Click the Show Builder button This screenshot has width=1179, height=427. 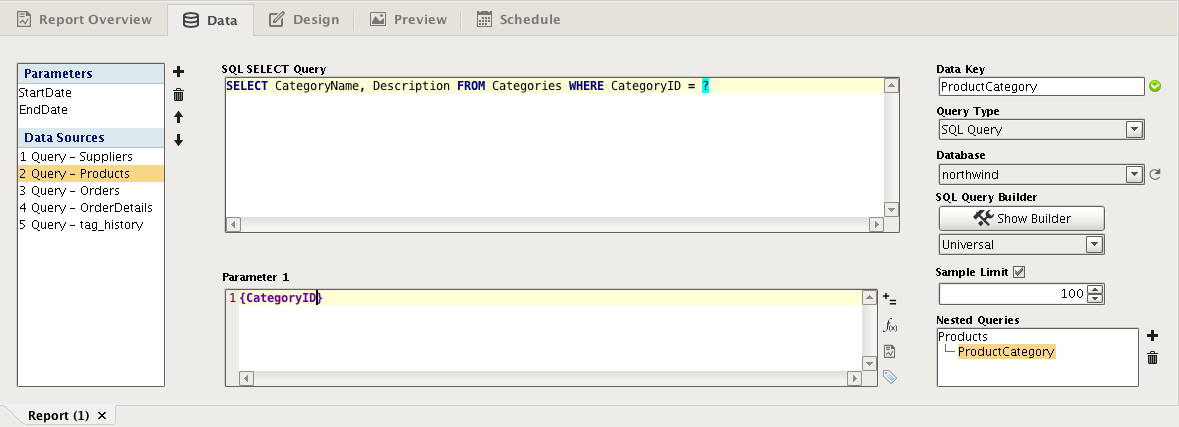coord(1021,218)
